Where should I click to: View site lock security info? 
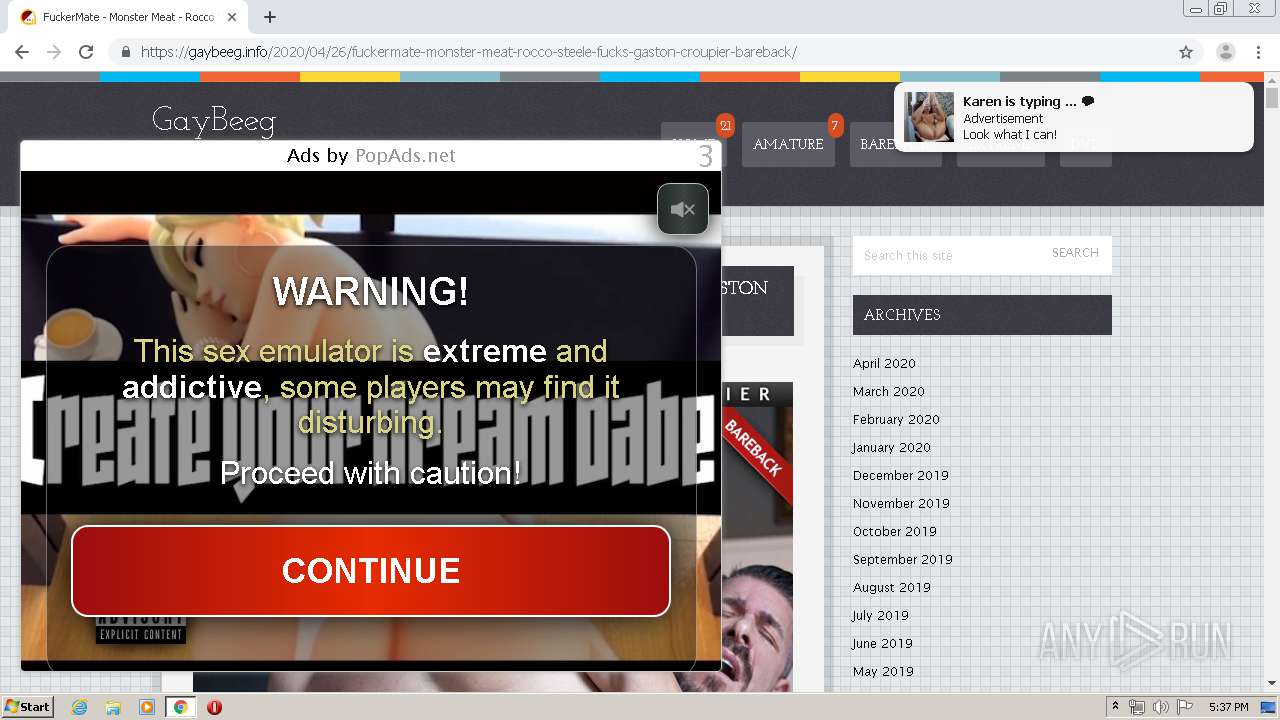126,52
